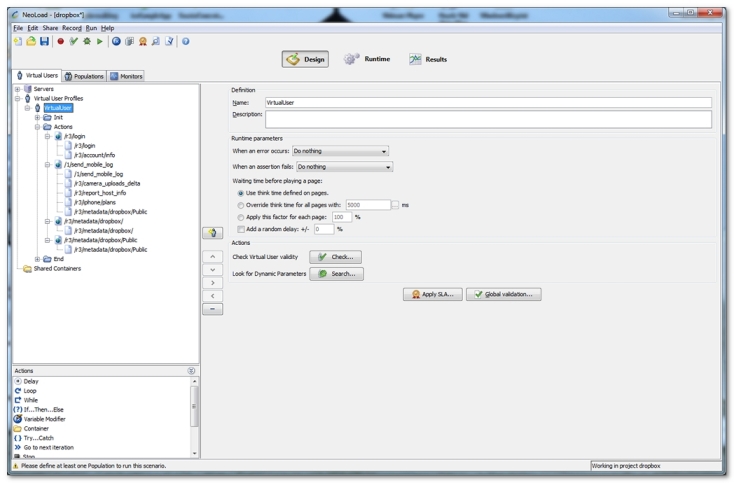This screenshot has width=734, height=483.
Task: Select the Shared Containers tree item
Action: click(57, 269)
